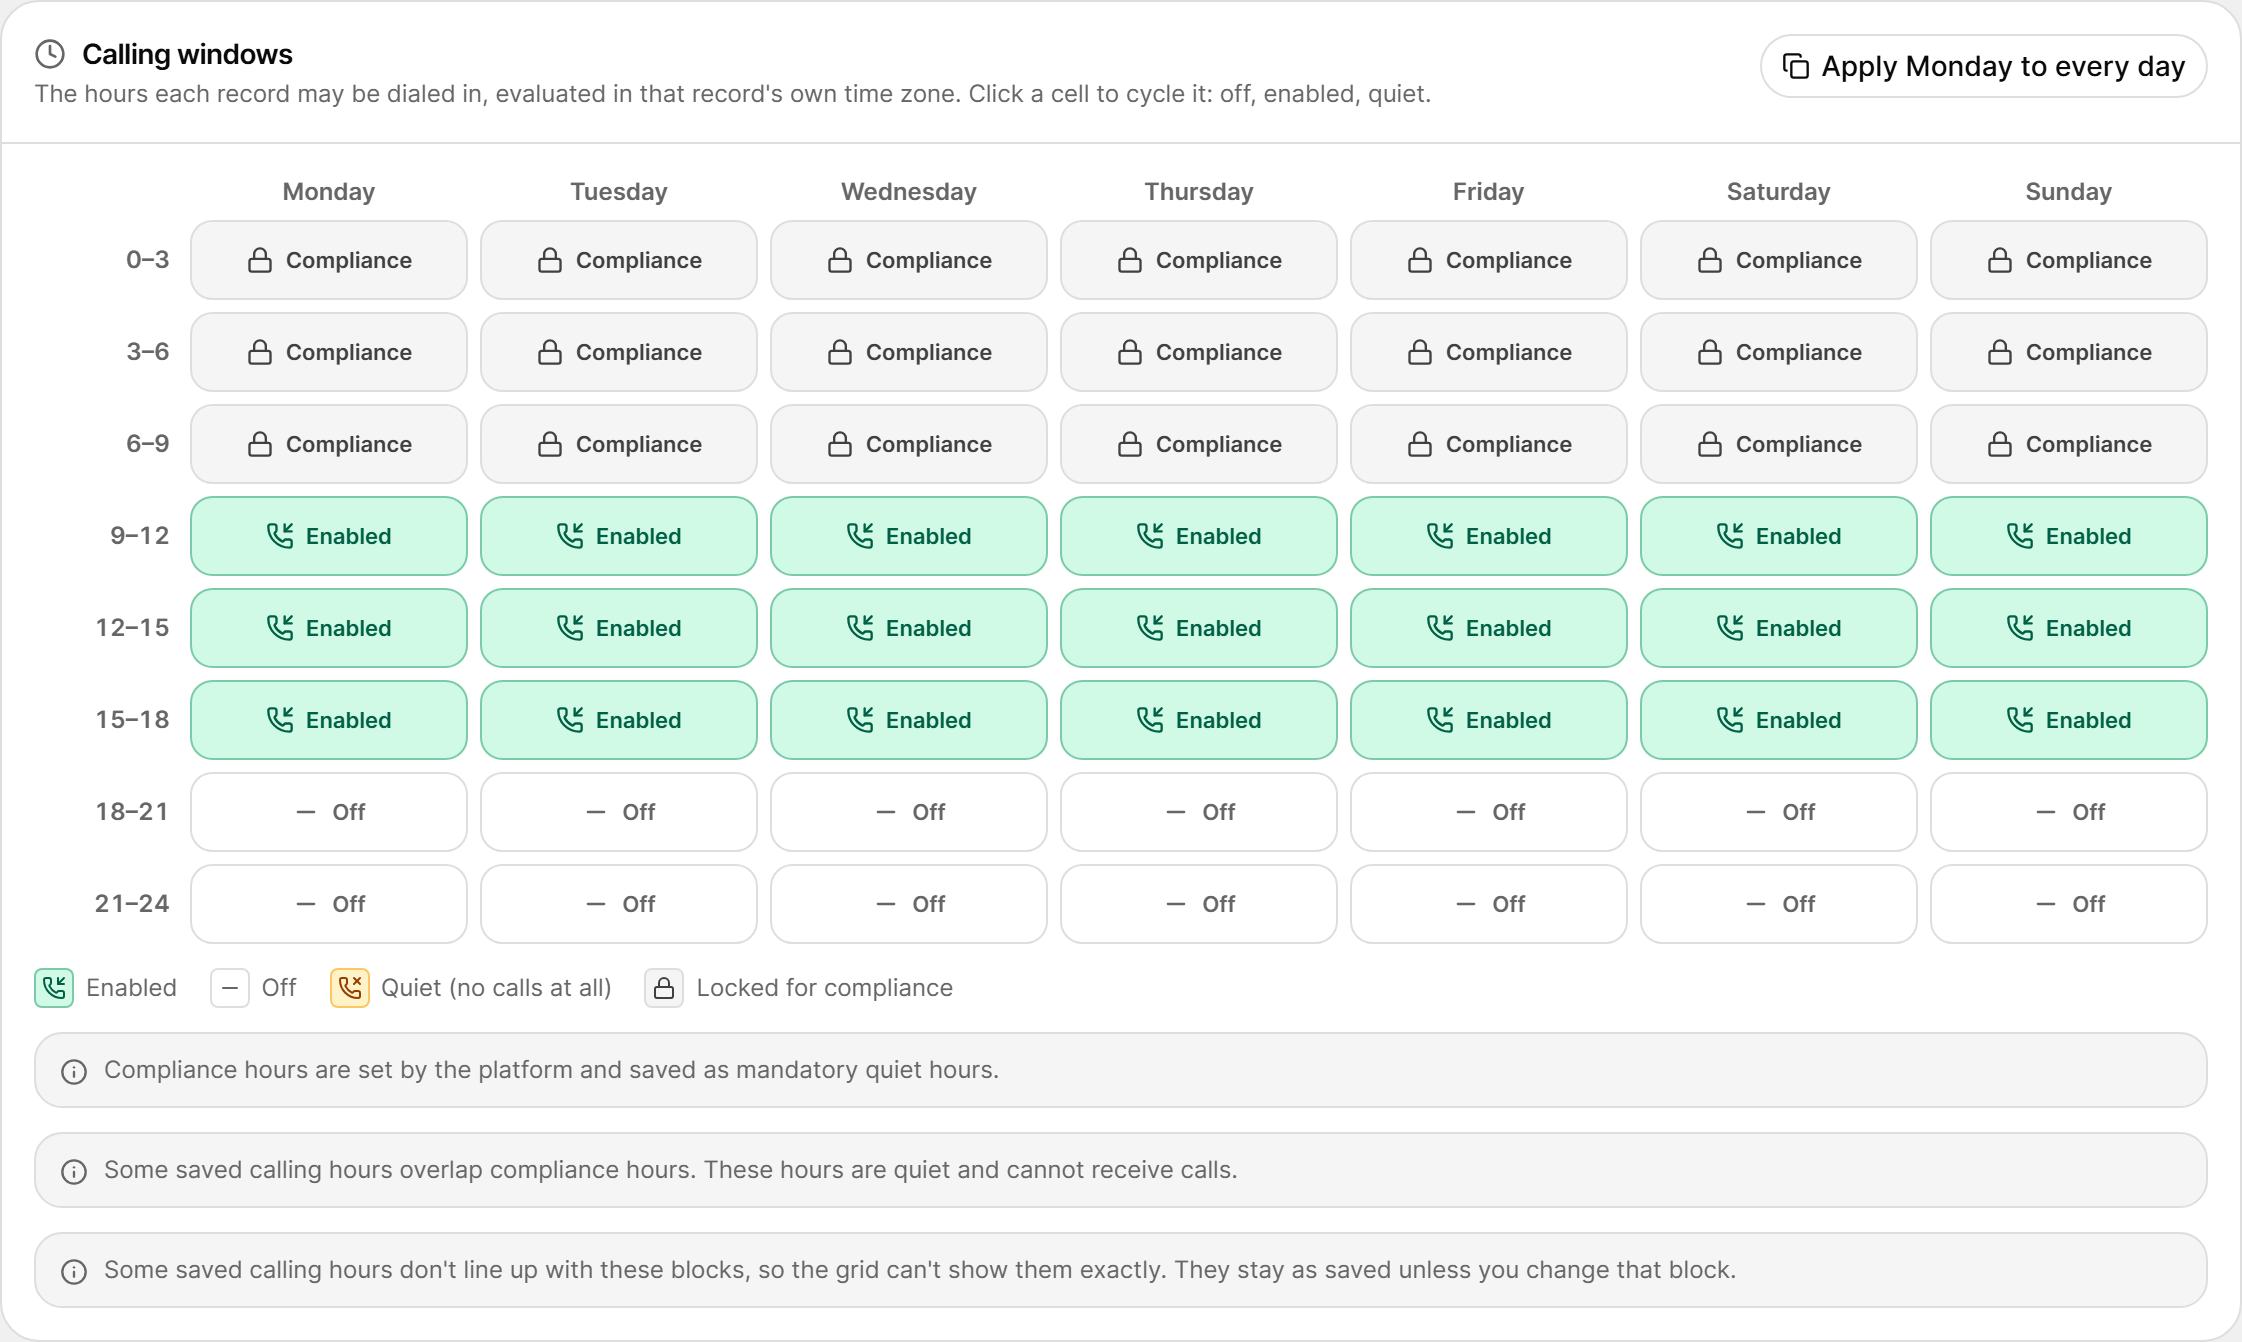Toggle the Sunday 21–24 Off cell
The width and height of the screenshot is (2242, 1342).
tap(2069, 904)
